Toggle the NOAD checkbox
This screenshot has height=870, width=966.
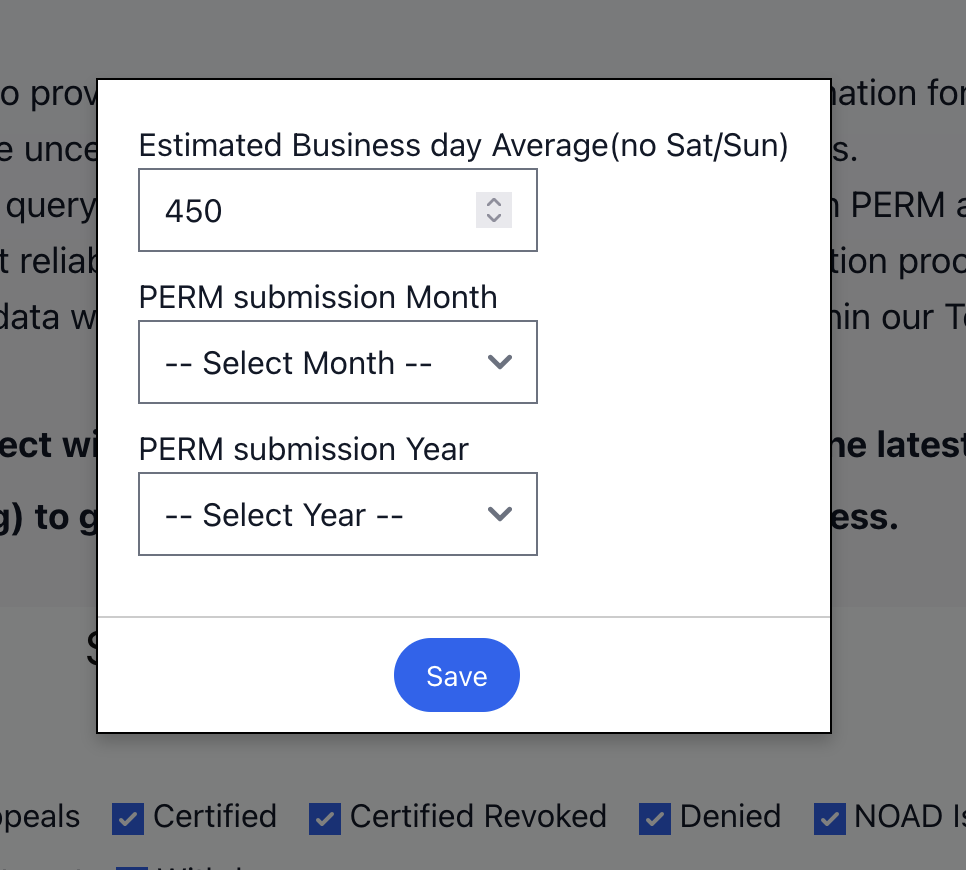[830, 818]
